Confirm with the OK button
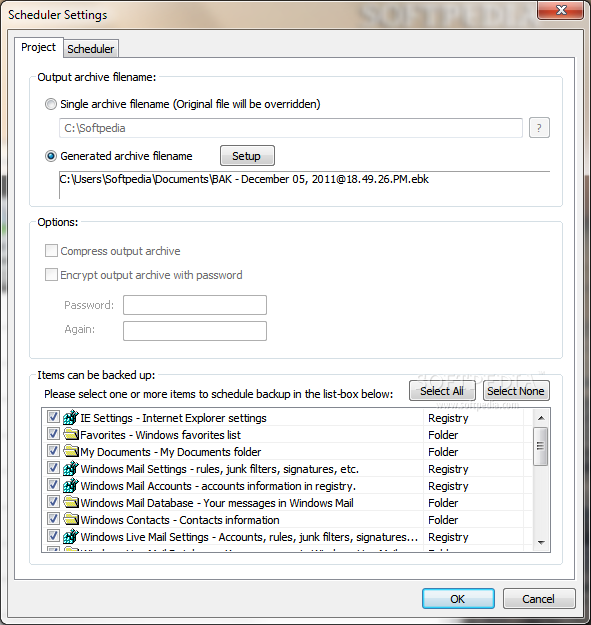Viewport: 591px width, 625px height. click(x=458, y=599)
